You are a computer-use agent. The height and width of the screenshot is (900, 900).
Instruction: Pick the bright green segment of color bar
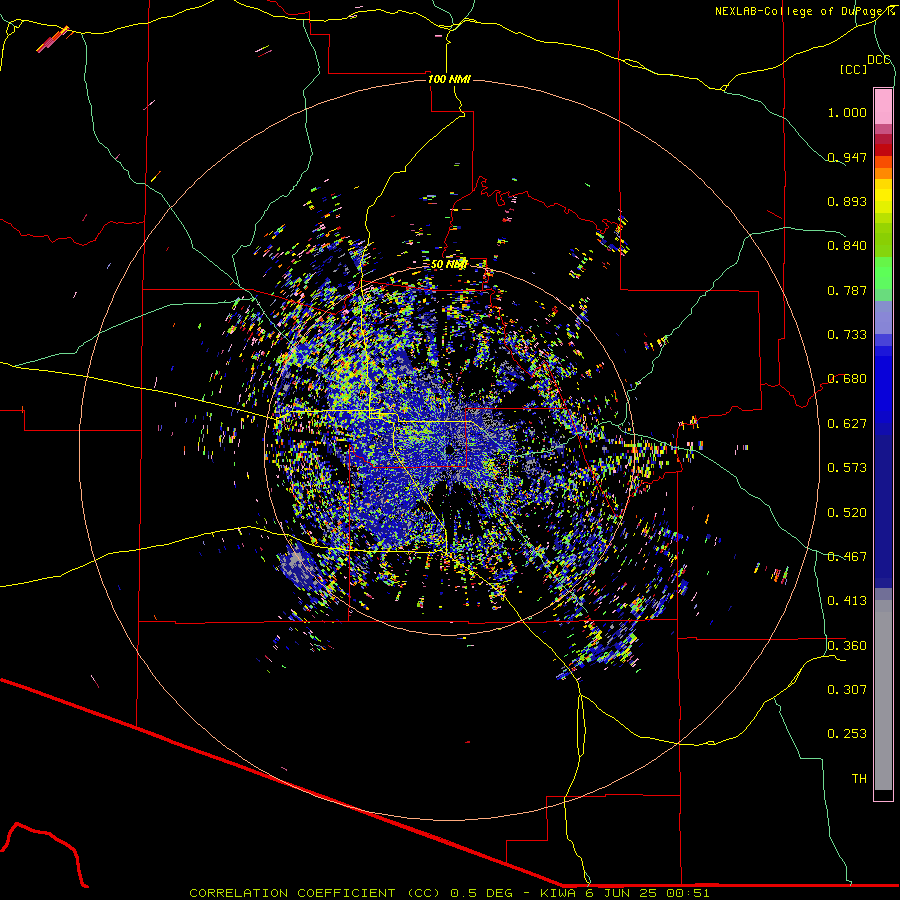[883, 273]
